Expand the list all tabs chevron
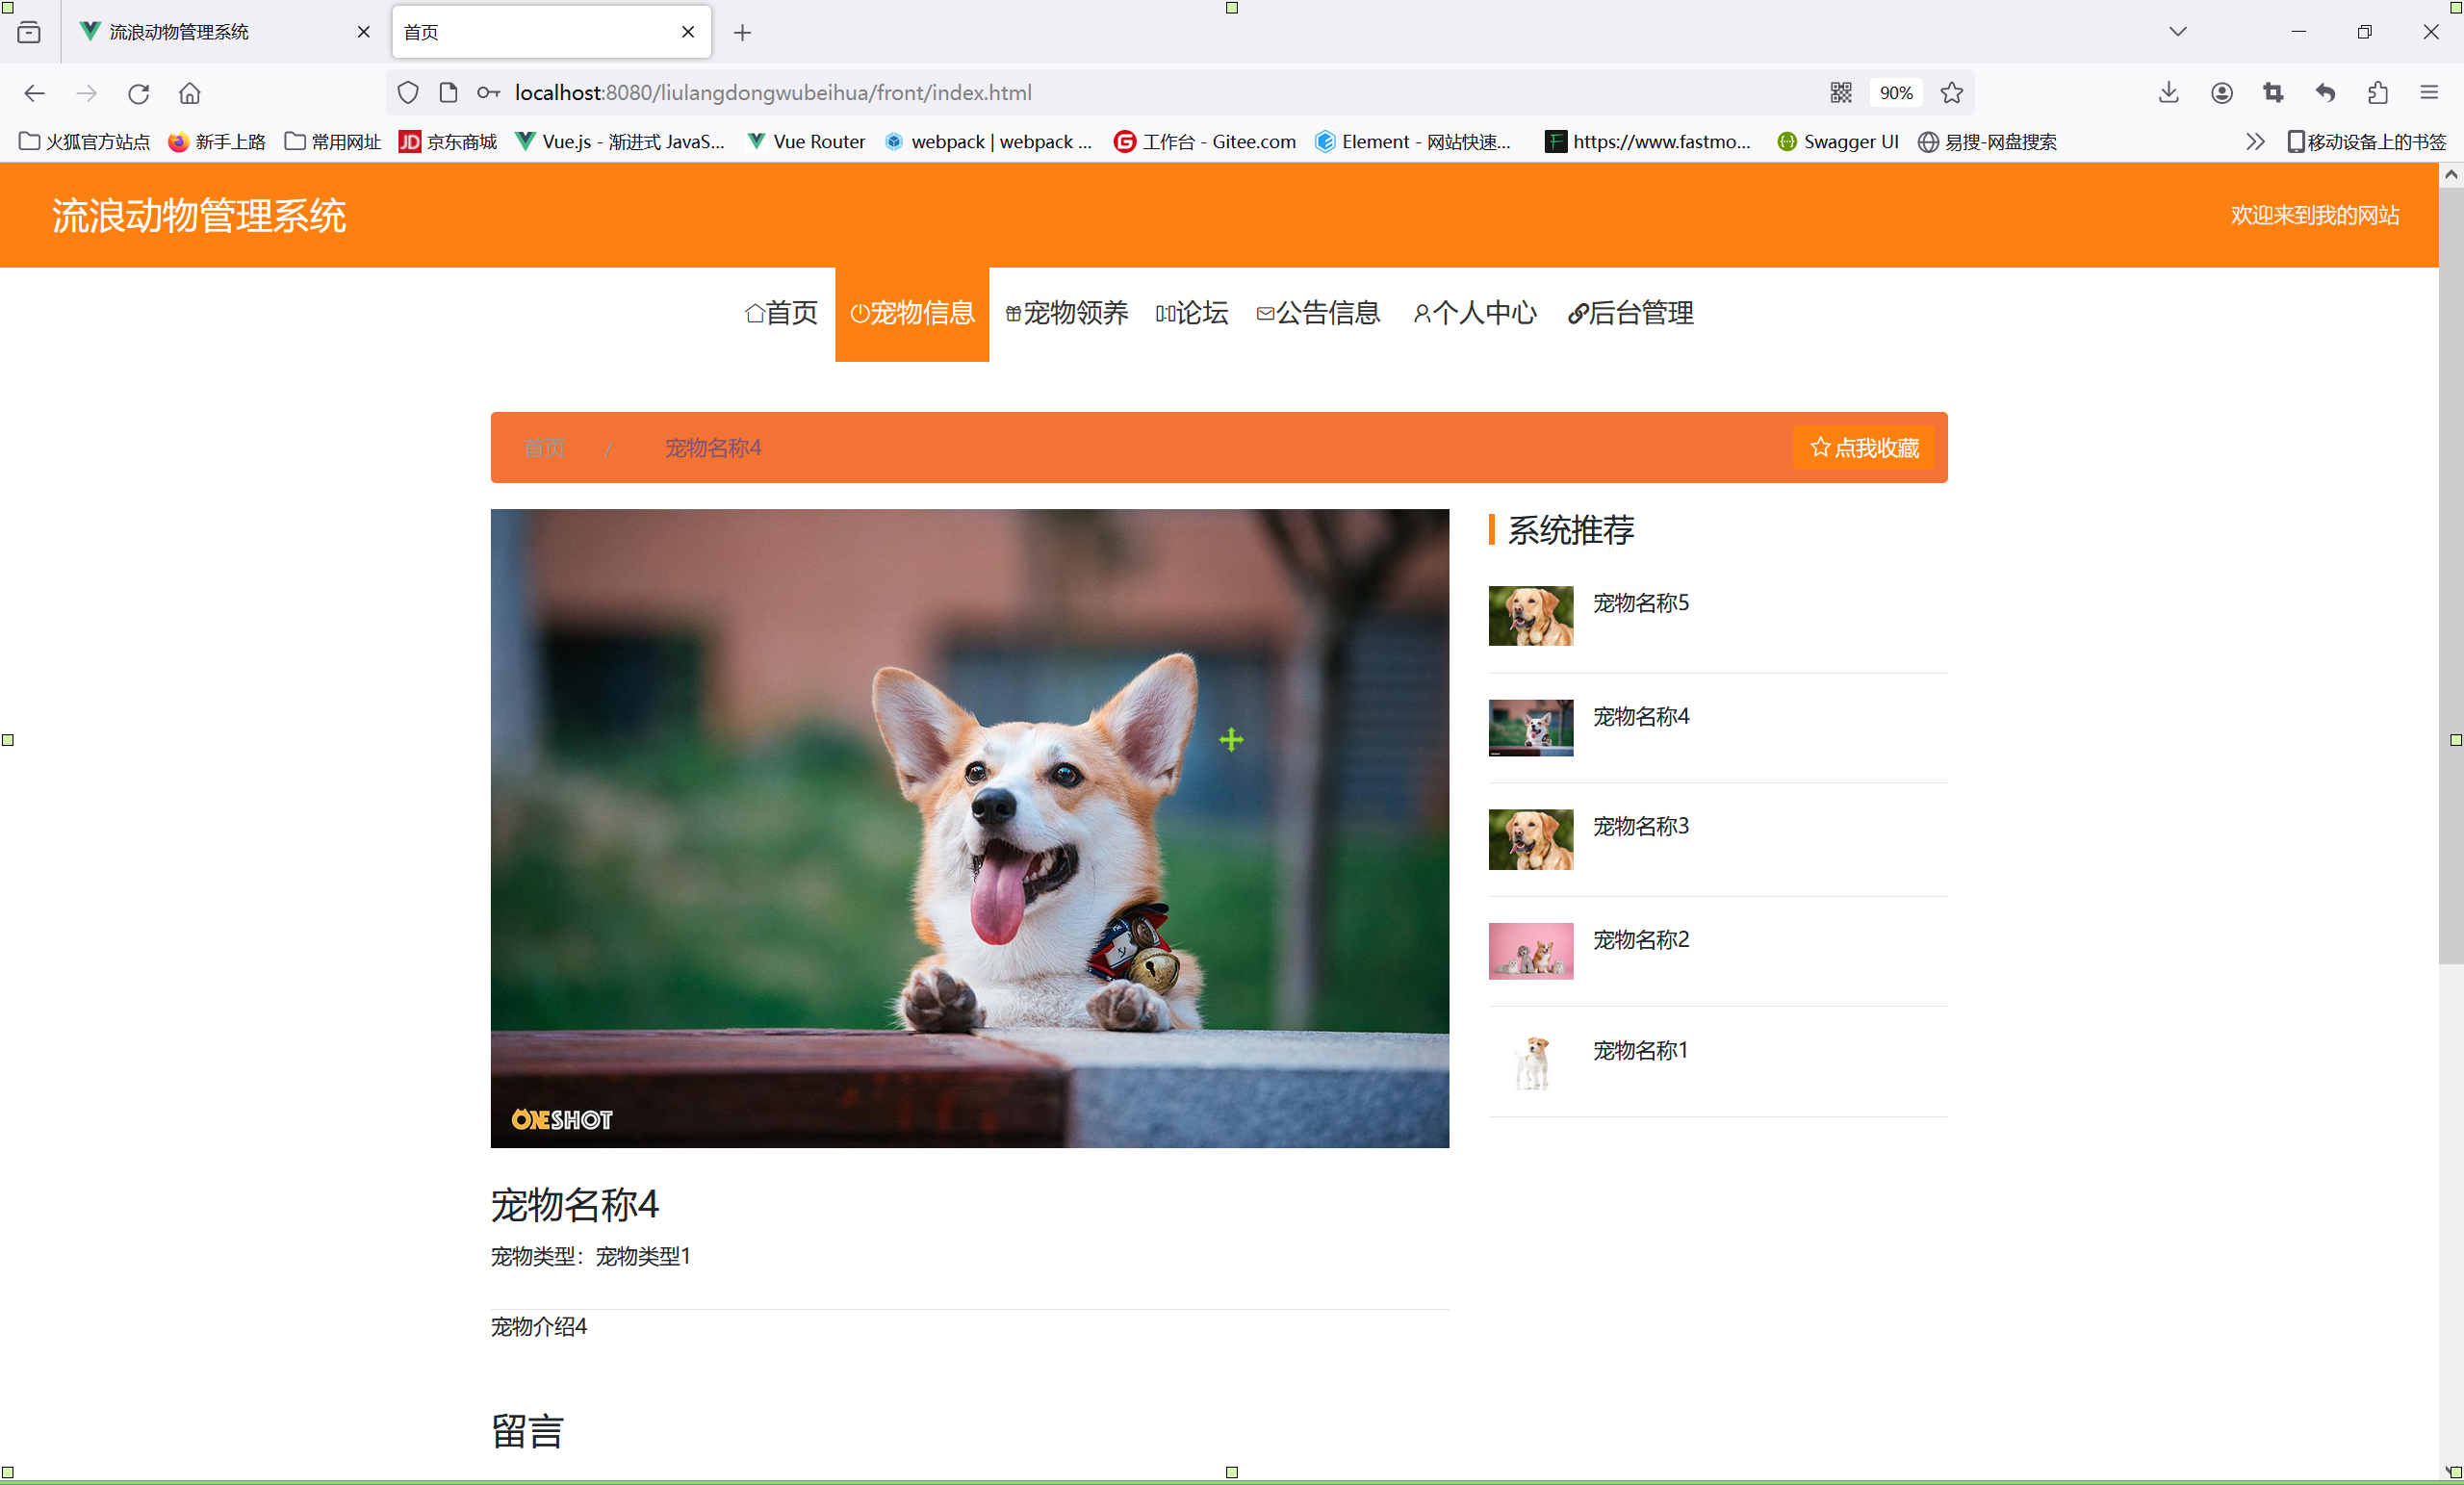2464x1485 pixels. pyautogui.click(x=2177, y=32)
